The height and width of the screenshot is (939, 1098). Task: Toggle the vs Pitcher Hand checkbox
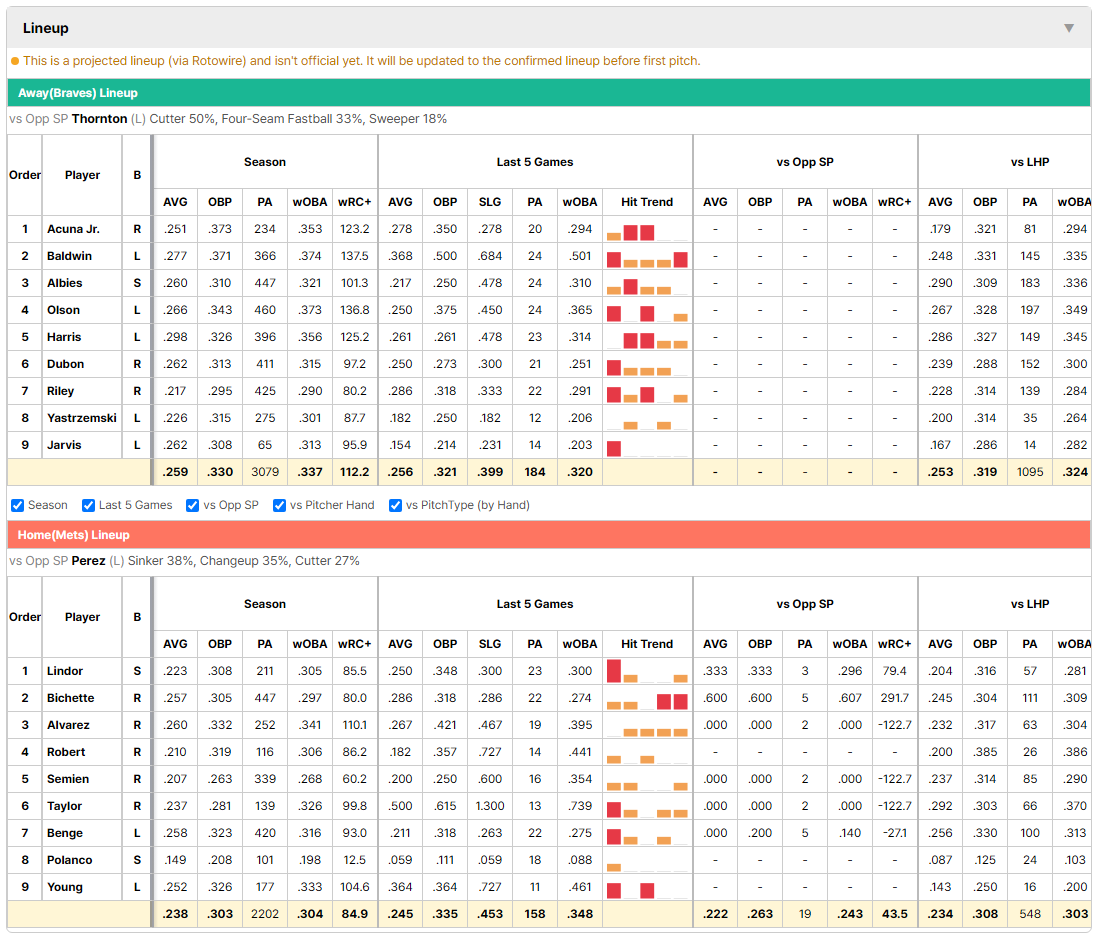click(279, 506)
